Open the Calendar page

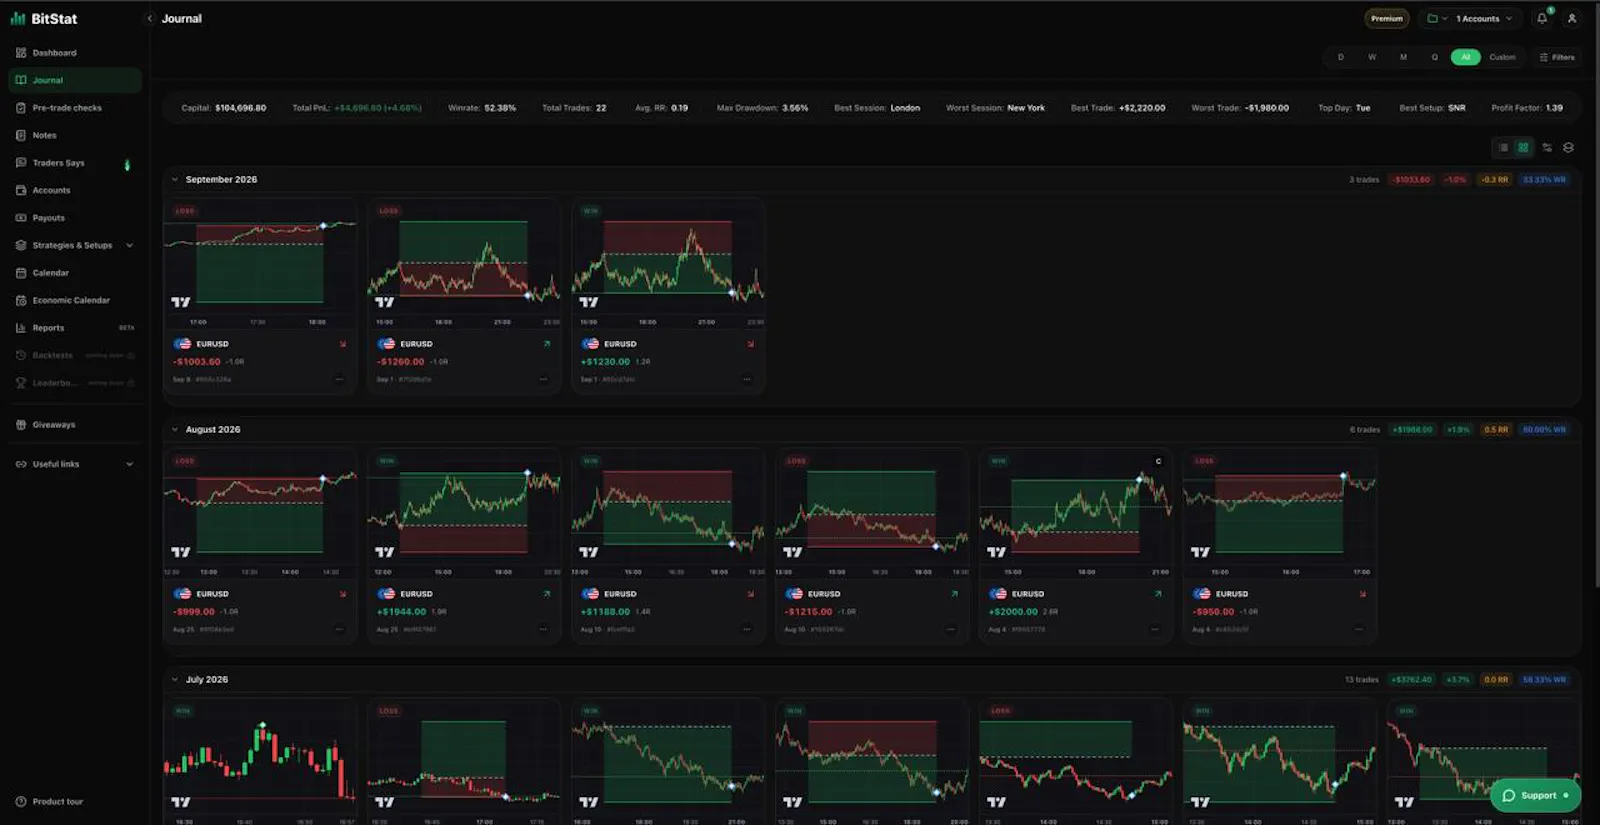50,273
